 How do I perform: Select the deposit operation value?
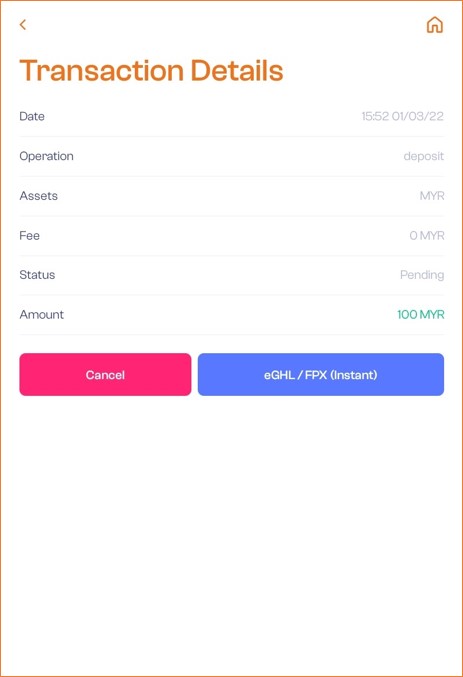[x=423, y=156]
